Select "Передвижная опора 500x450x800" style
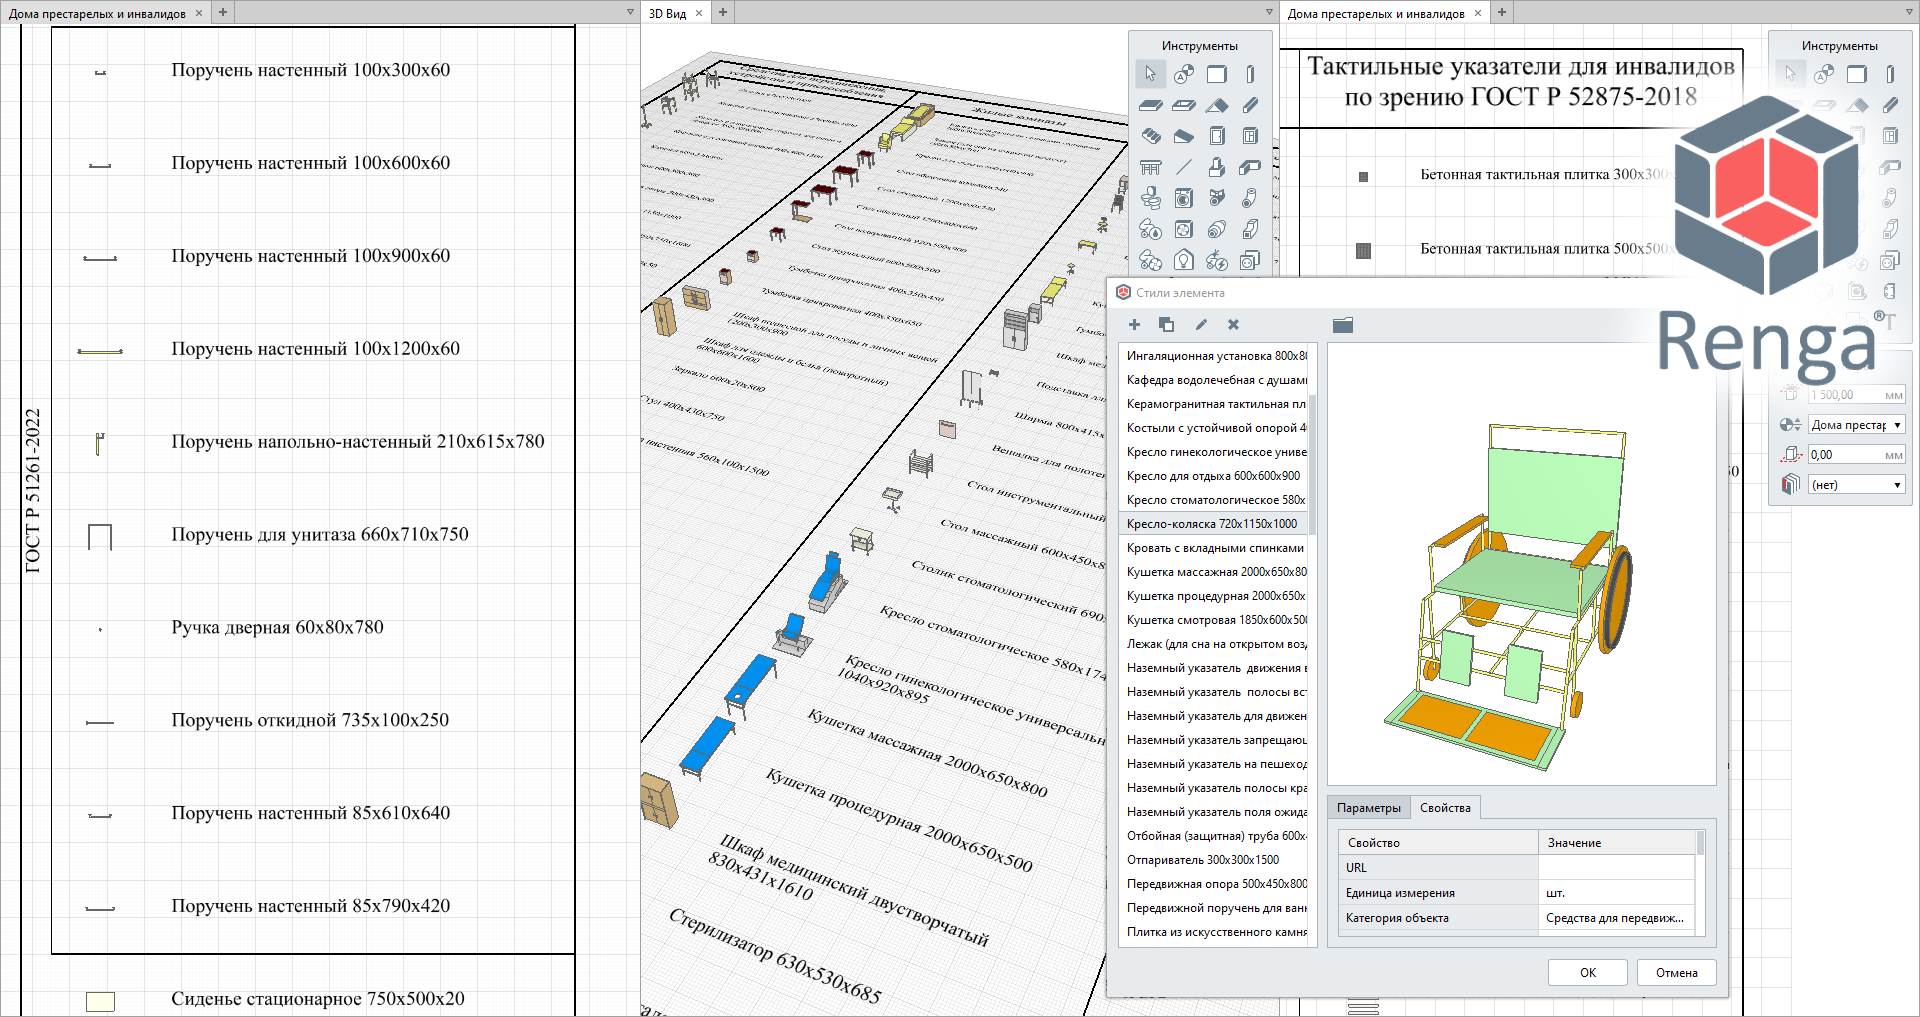 point(1212,884)
